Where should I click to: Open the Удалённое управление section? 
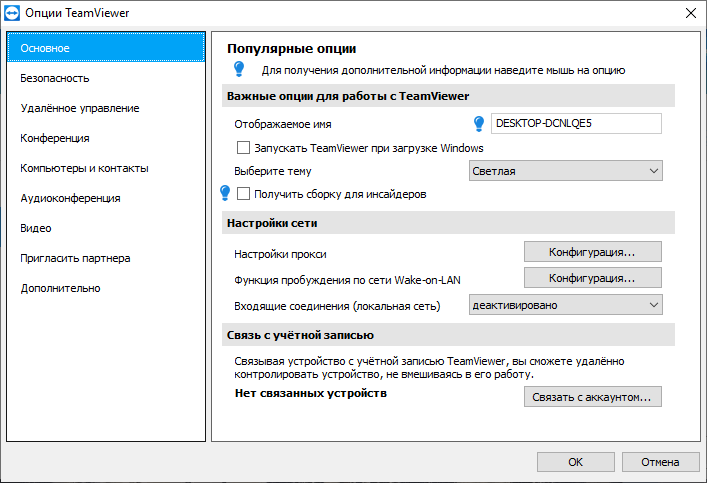point(80,108)
